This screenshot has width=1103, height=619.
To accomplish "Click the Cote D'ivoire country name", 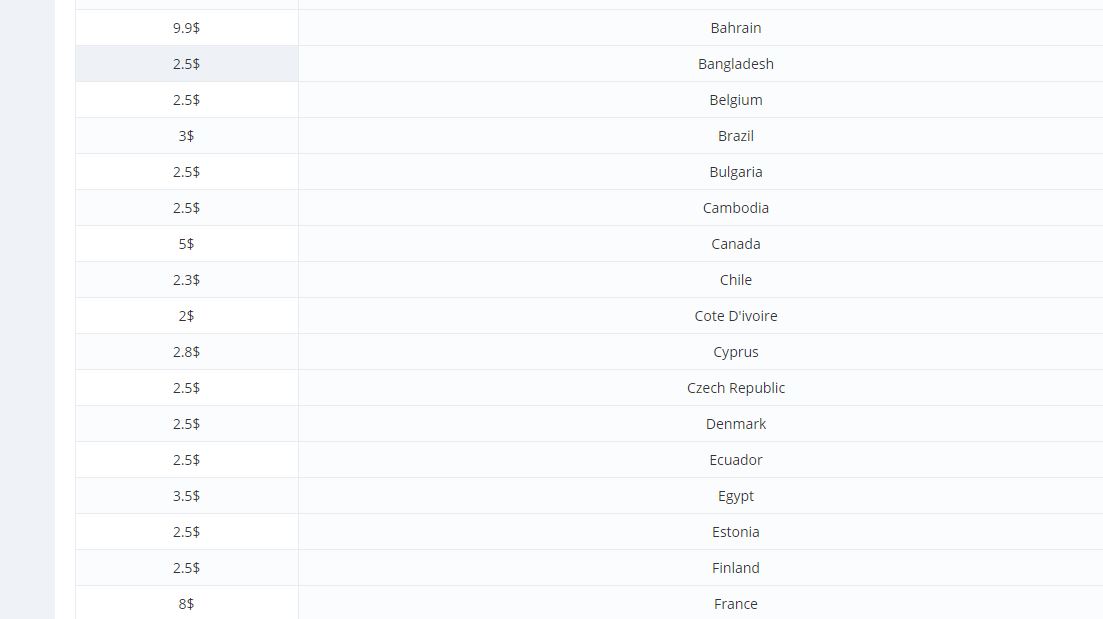I will click(735, 316).
